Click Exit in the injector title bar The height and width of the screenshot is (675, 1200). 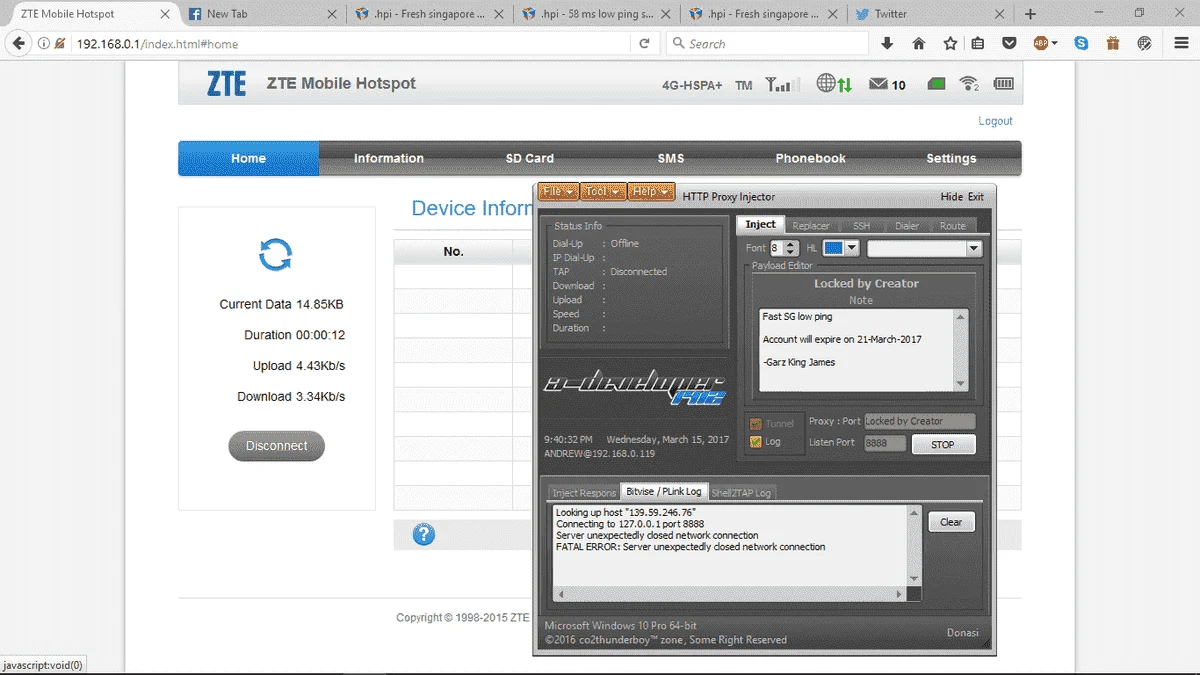pyautogui.click(x=975, y=197)
